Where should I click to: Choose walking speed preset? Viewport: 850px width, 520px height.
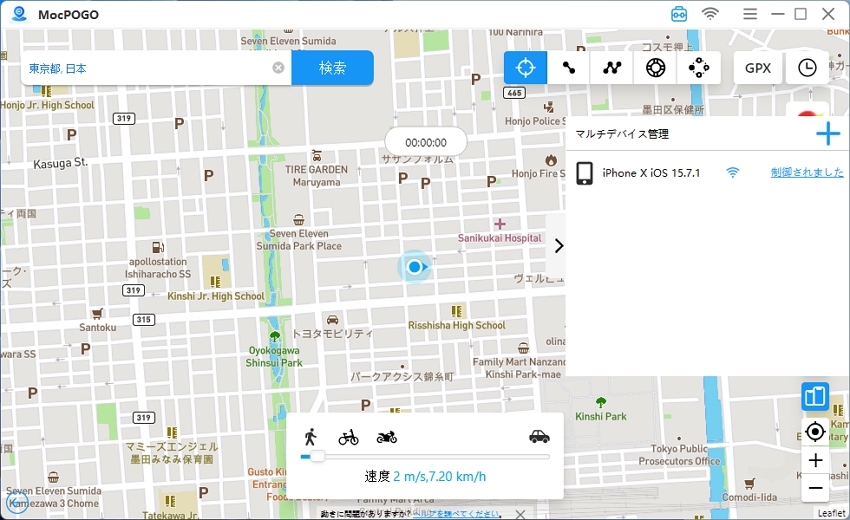point(311,436)
